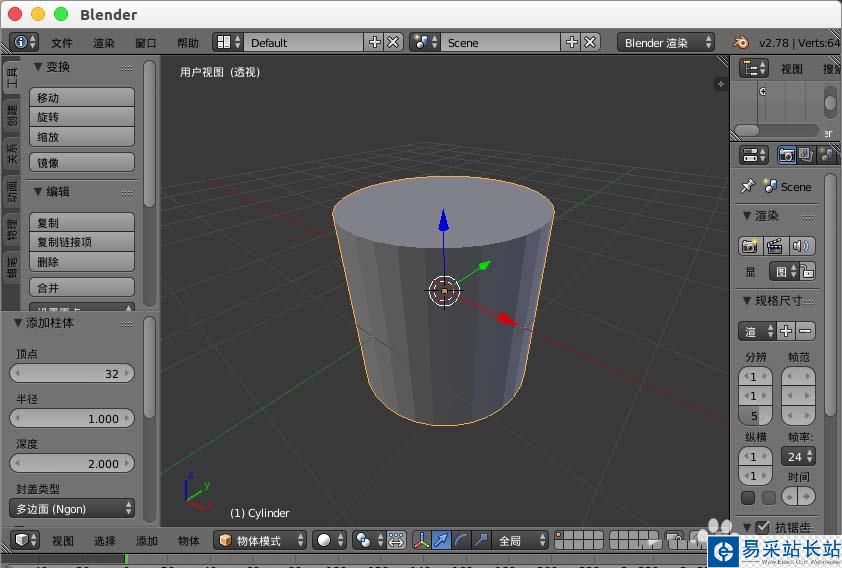
Task: Open the 3D View editor type selector
Action: [24, 540]
